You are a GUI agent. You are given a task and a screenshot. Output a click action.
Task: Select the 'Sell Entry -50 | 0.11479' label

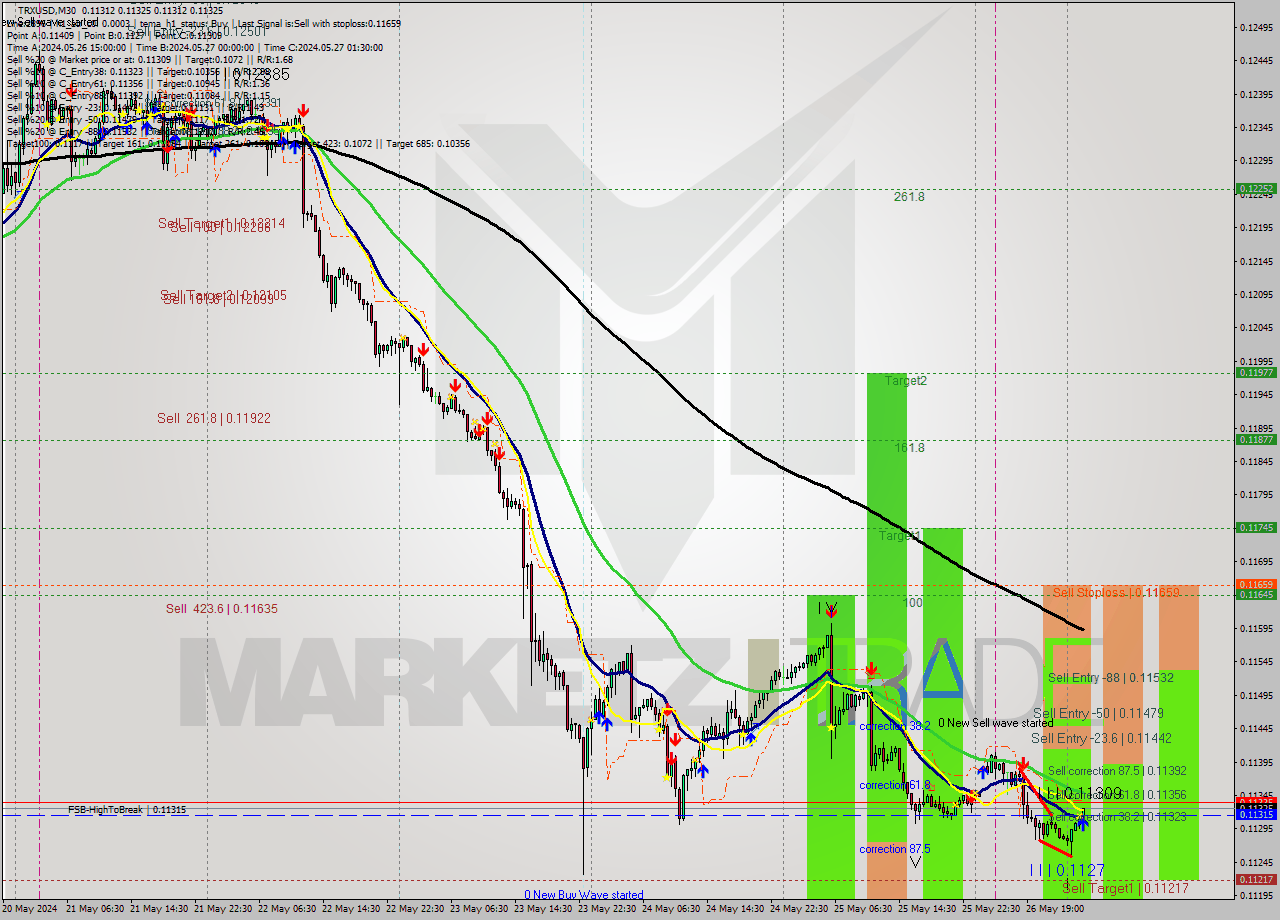1098,713
